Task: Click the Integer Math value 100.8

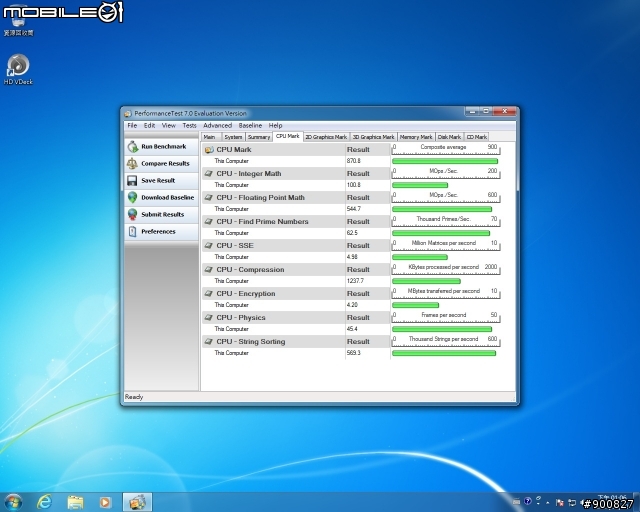Action: pyautogui.click(x=354, y=185)
